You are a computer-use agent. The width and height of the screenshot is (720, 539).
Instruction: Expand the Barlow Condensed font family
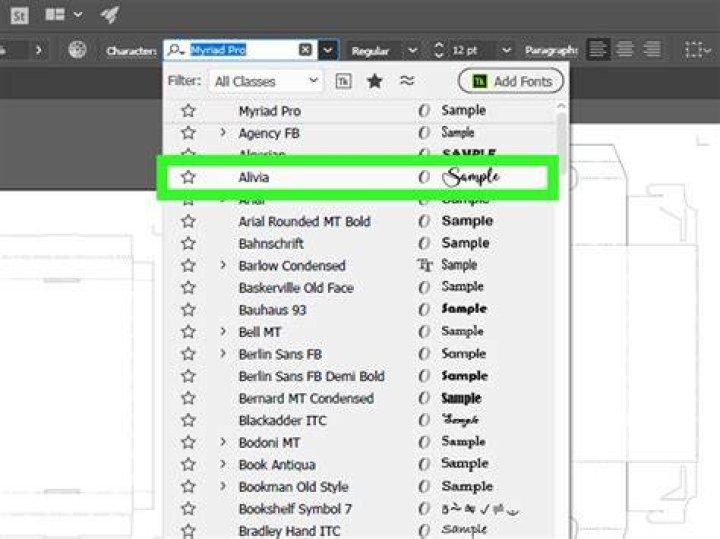[223, 265]
